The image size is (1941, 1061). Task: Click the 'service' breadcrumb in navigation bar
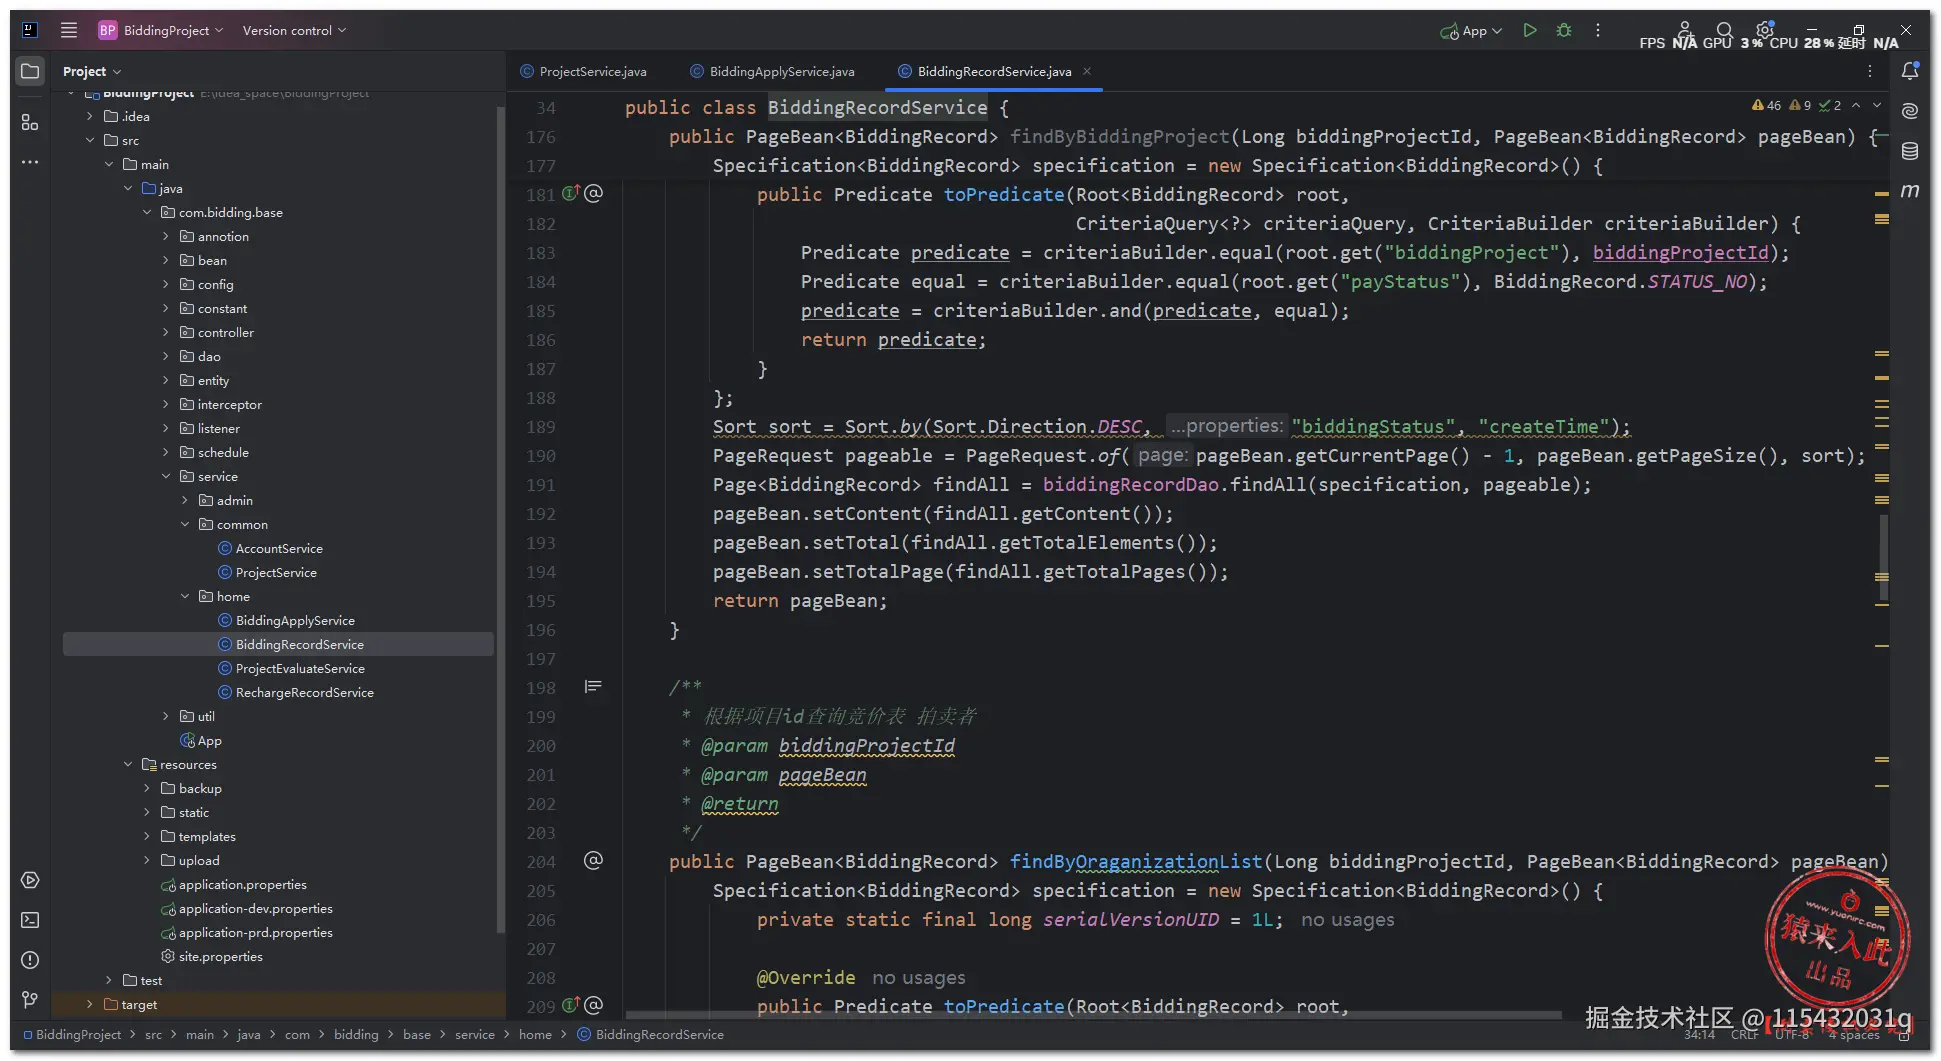tap(475, 1034)
